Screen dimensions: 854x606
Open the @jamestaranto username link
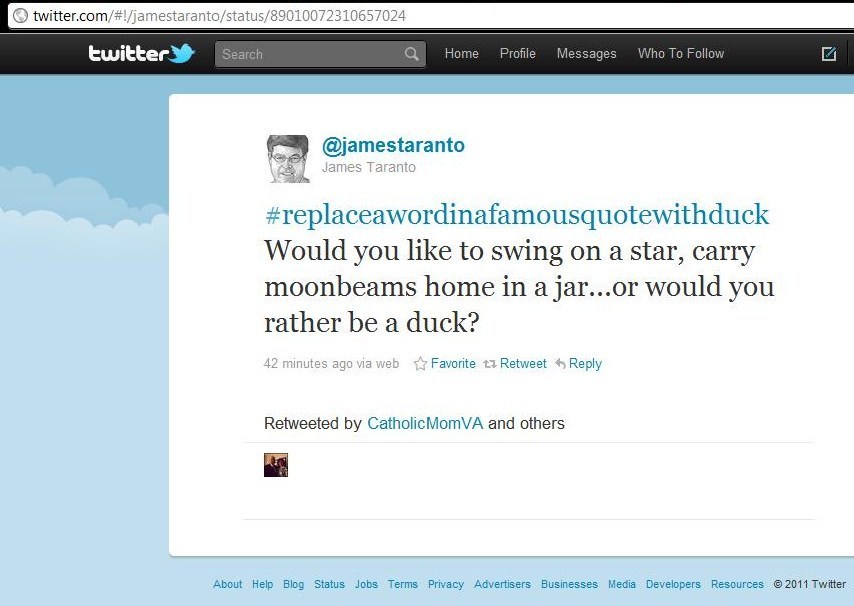(x=393, y=145)
